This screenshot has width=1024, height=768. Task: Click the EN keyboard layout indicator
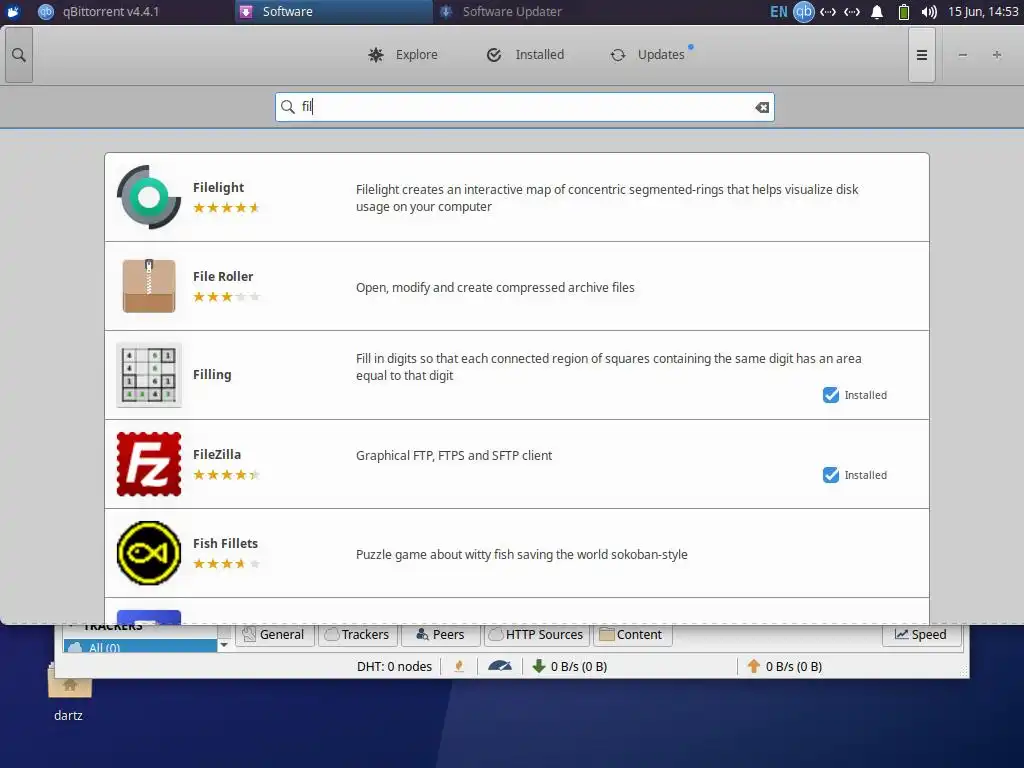coord(778,12)
